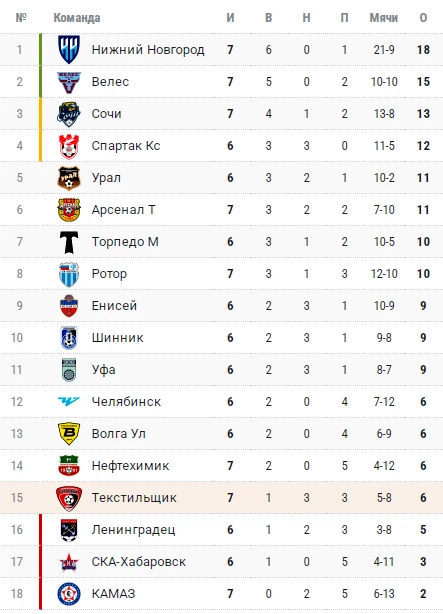Image resolution: width=443 pixels, height=614 pixels.
Task: Open the Ротор club crest
Action: [69, 274]
